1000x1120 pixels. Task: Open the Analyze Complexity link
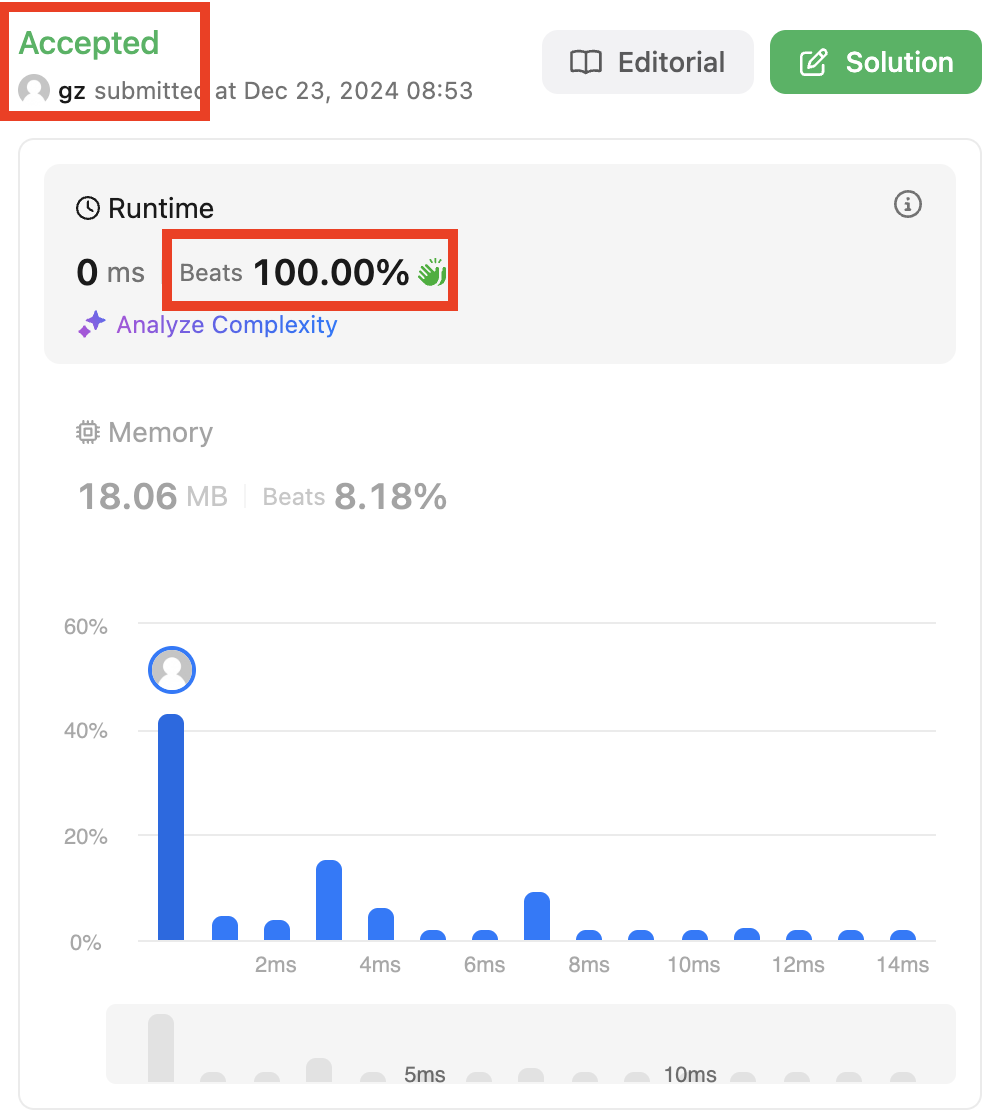(226, 325)
